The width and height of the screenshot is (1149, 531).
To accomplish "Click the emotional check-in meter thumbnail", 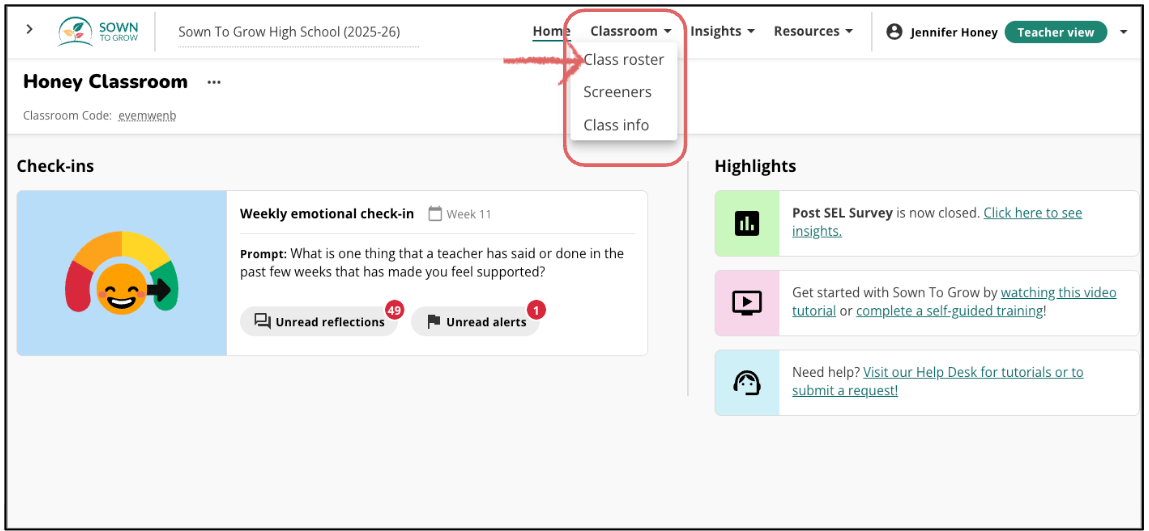I will coord(122,273).
